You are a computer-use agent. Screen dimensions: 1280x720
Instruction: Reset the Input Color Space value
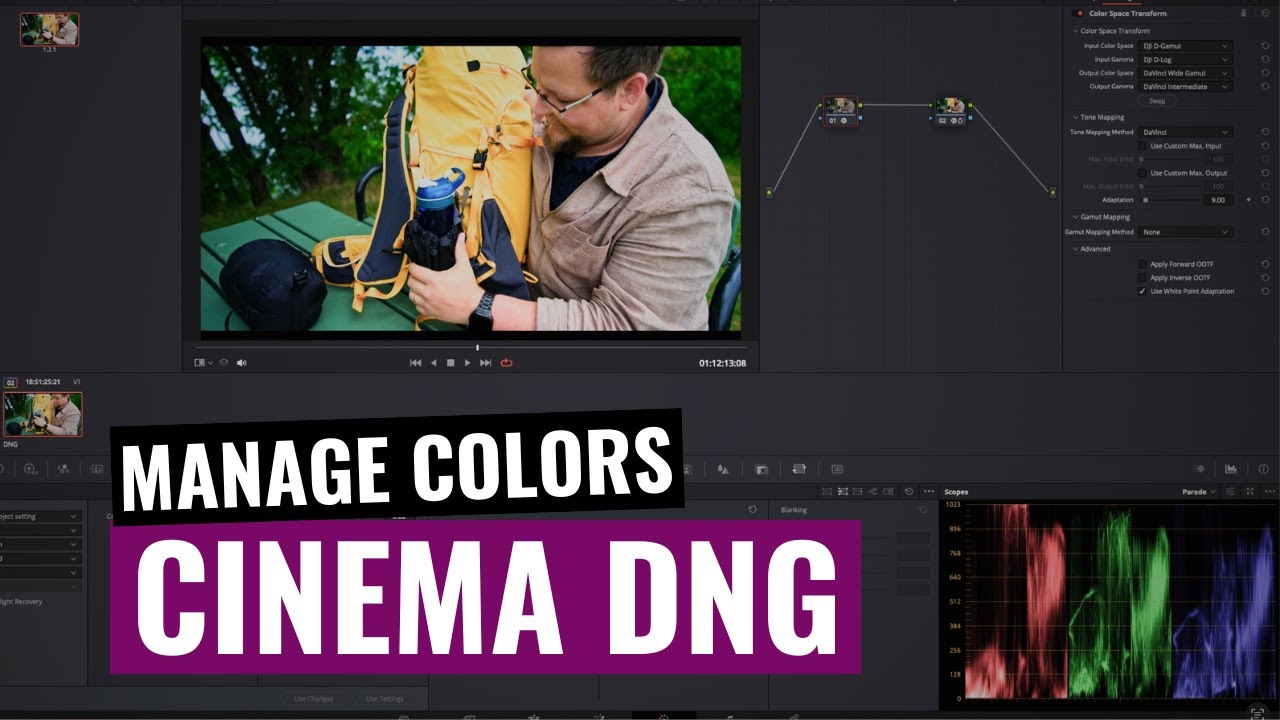click(1265, 46)
